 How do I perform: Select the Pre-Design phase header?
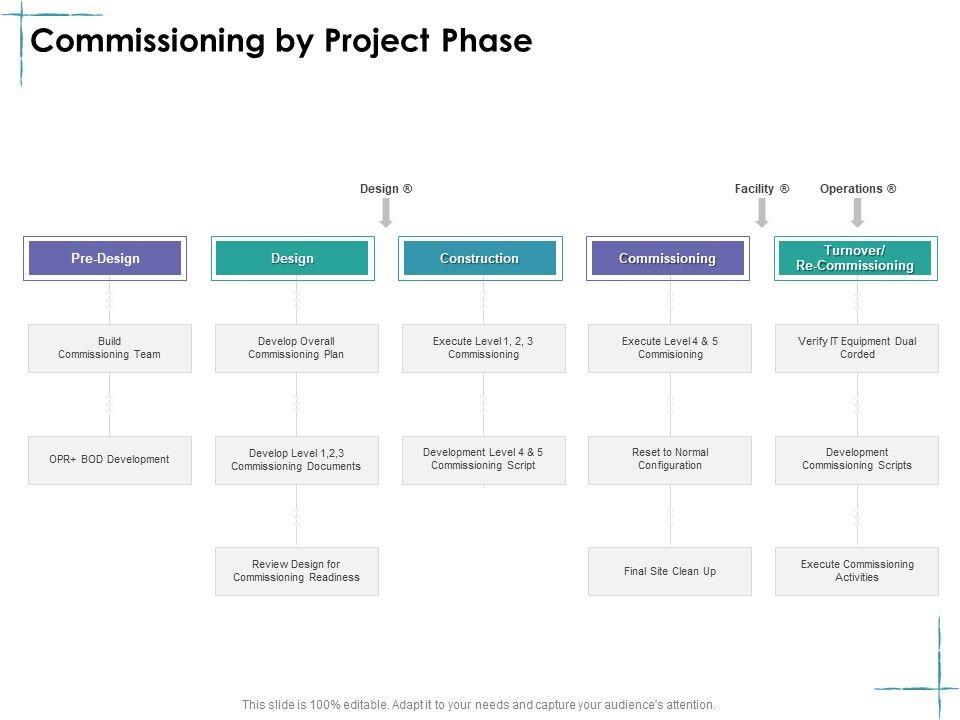105,258
